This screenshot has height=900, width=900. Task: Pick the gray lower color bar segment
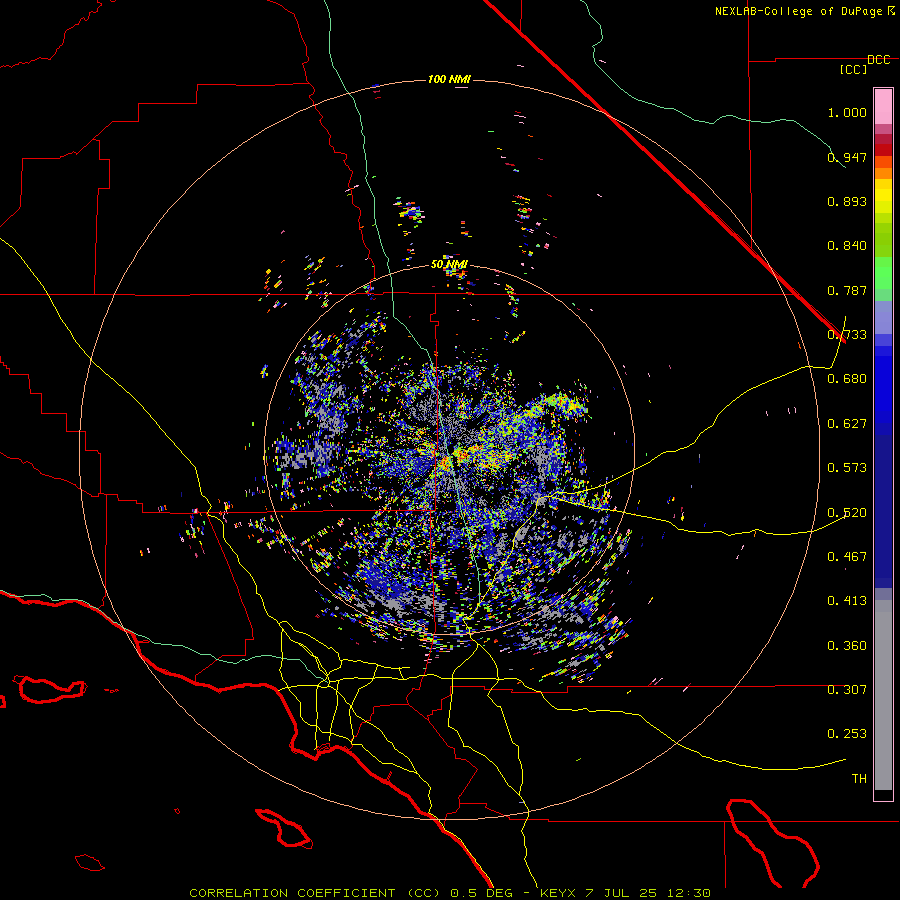(883, 695)
